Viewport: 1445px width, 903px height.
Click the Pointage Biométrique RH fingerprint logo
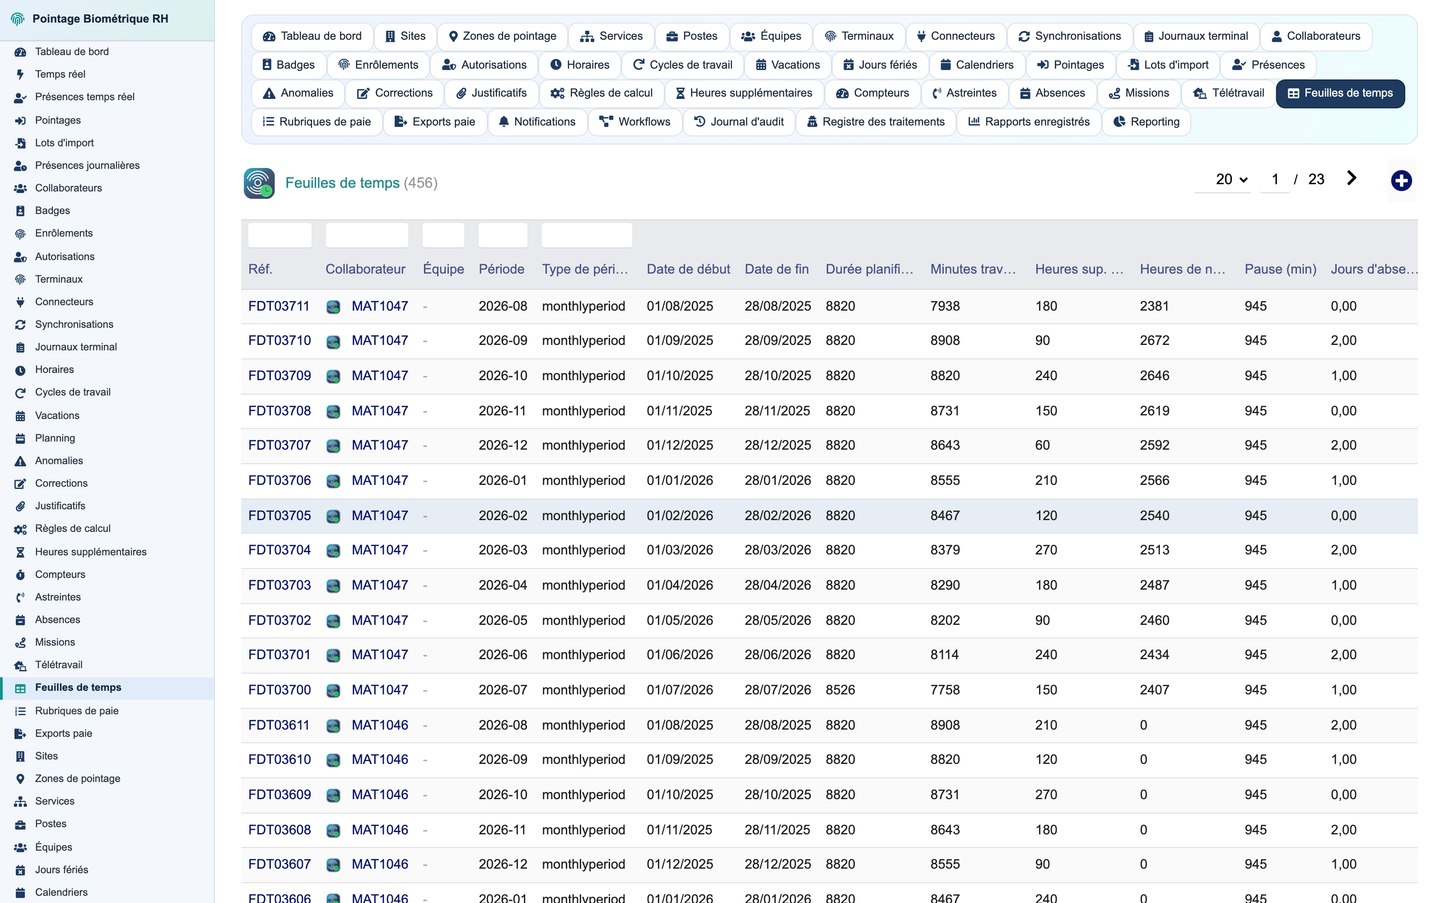(x=17, y=19)
